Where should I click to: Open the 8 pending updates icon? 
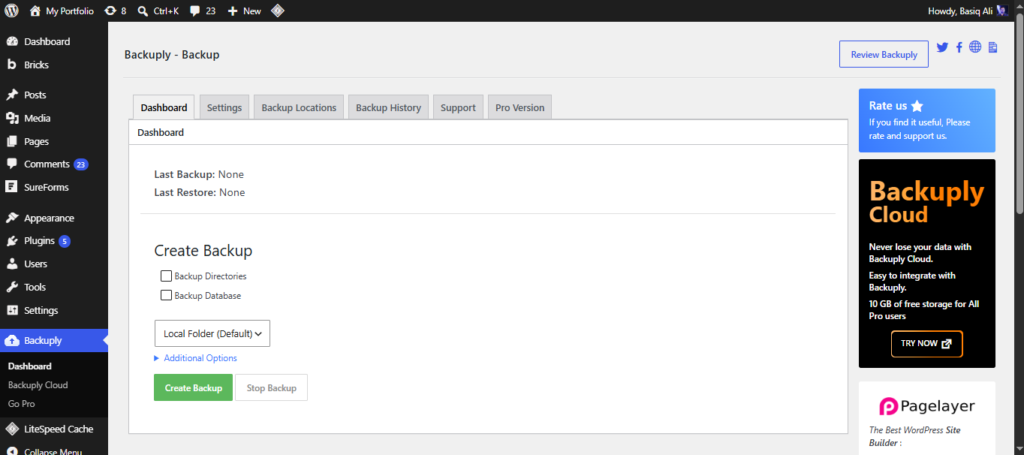tap(110, 11)
